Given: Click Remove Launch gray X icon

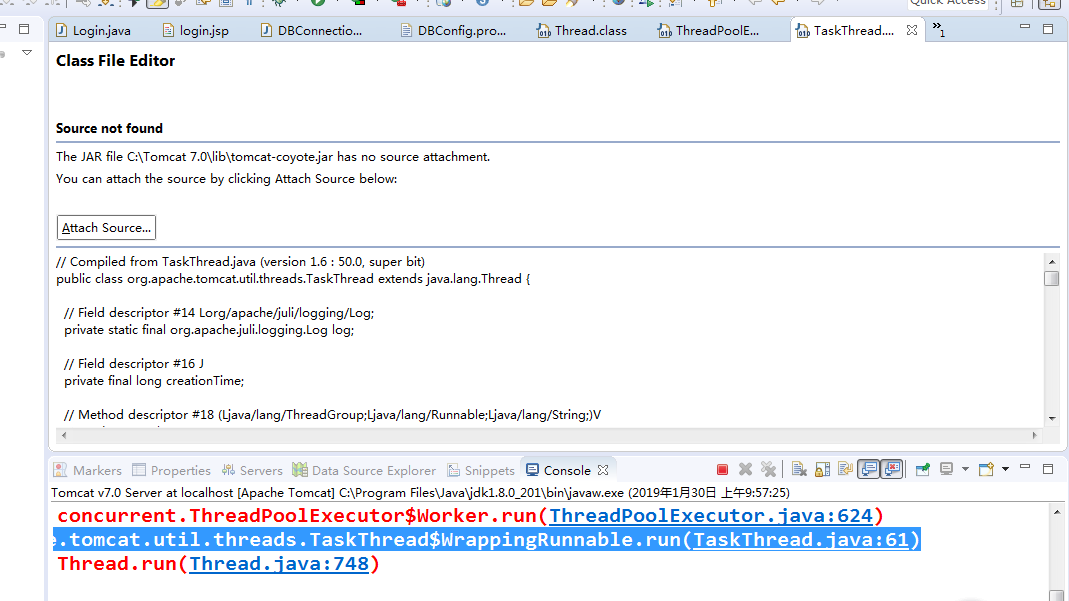Looking at the screenshot, I should [745, 469].
